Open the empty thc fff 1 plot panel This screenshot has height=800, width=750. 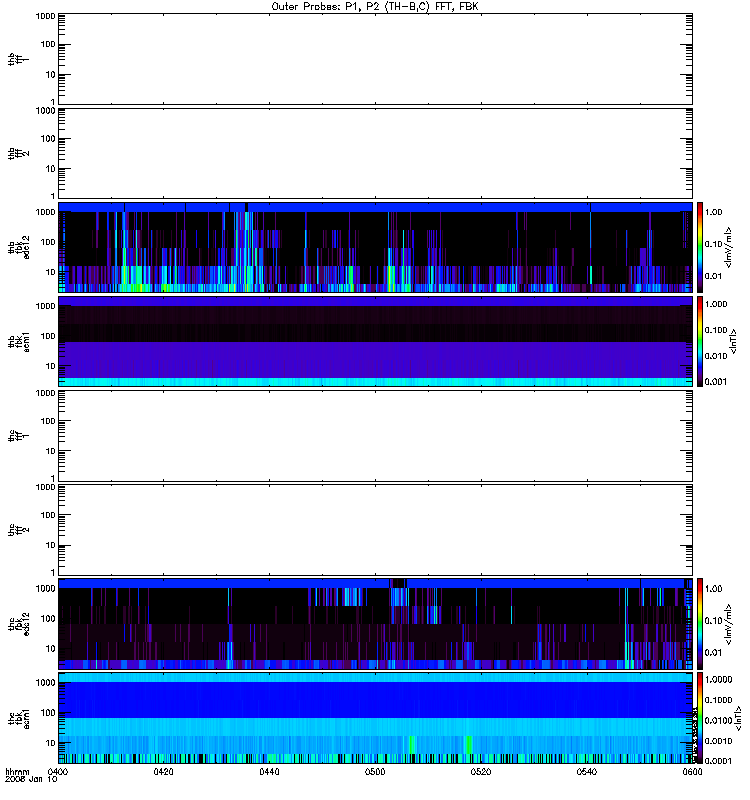point(376,436)
